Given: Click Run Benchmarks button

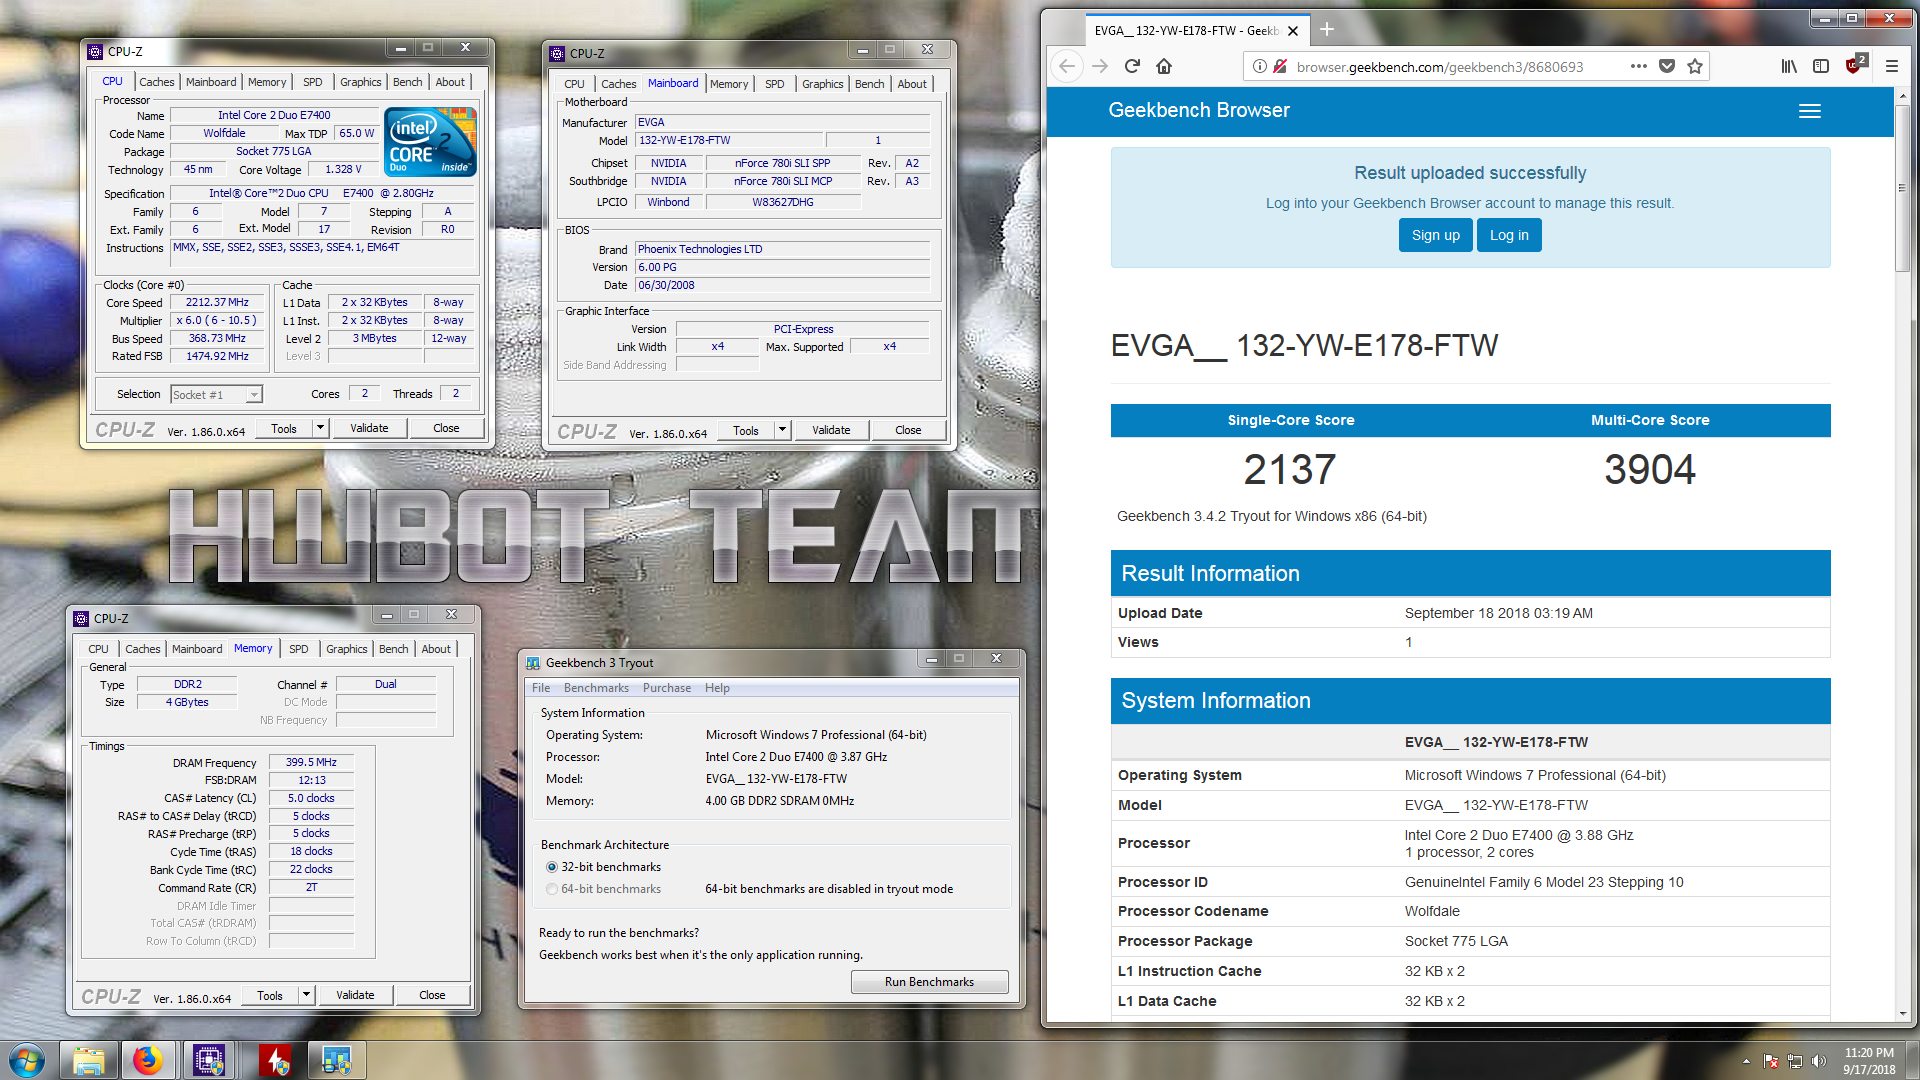Looking at the screenshot, I should [929, 982].
